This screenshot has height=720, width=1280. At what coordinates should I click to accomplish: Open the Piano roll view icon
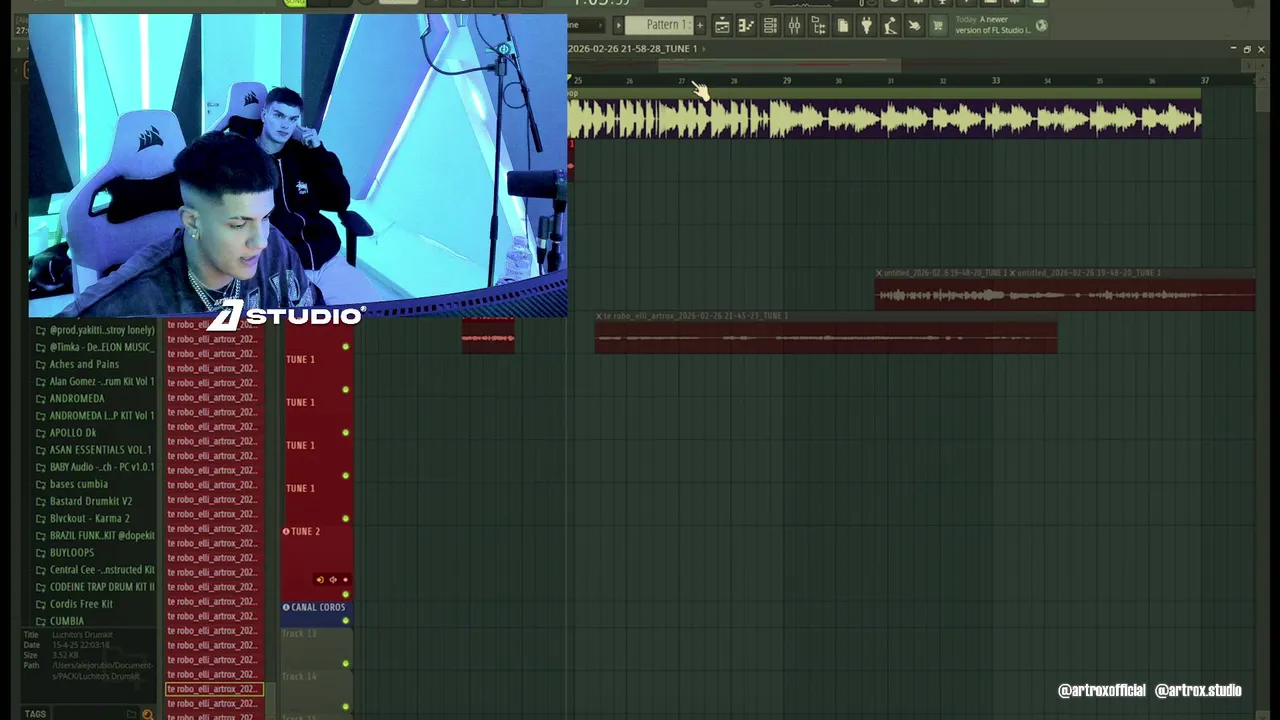(746, 26)
